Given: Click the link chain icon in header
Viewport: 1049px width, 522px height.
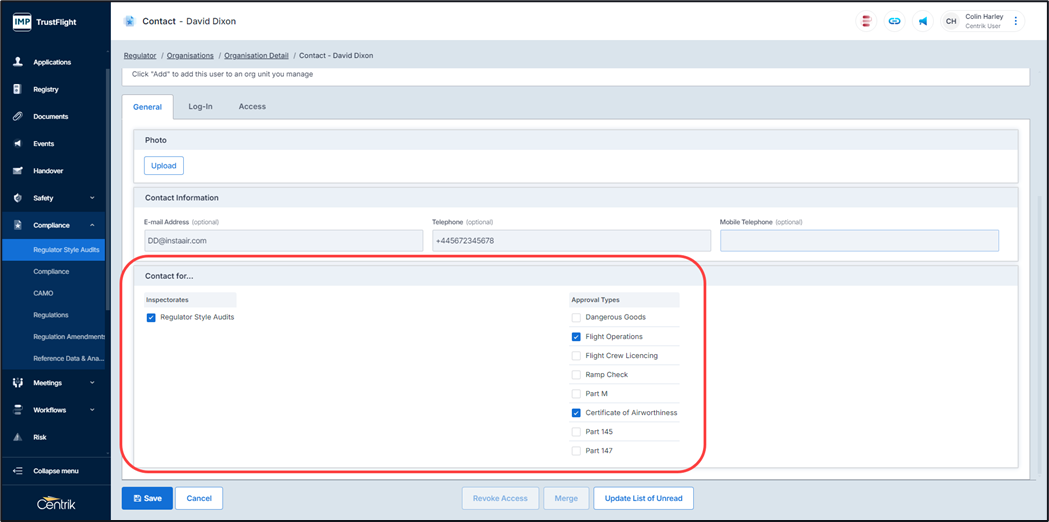Looking at the screenshot, I should (x=894, y=21).
